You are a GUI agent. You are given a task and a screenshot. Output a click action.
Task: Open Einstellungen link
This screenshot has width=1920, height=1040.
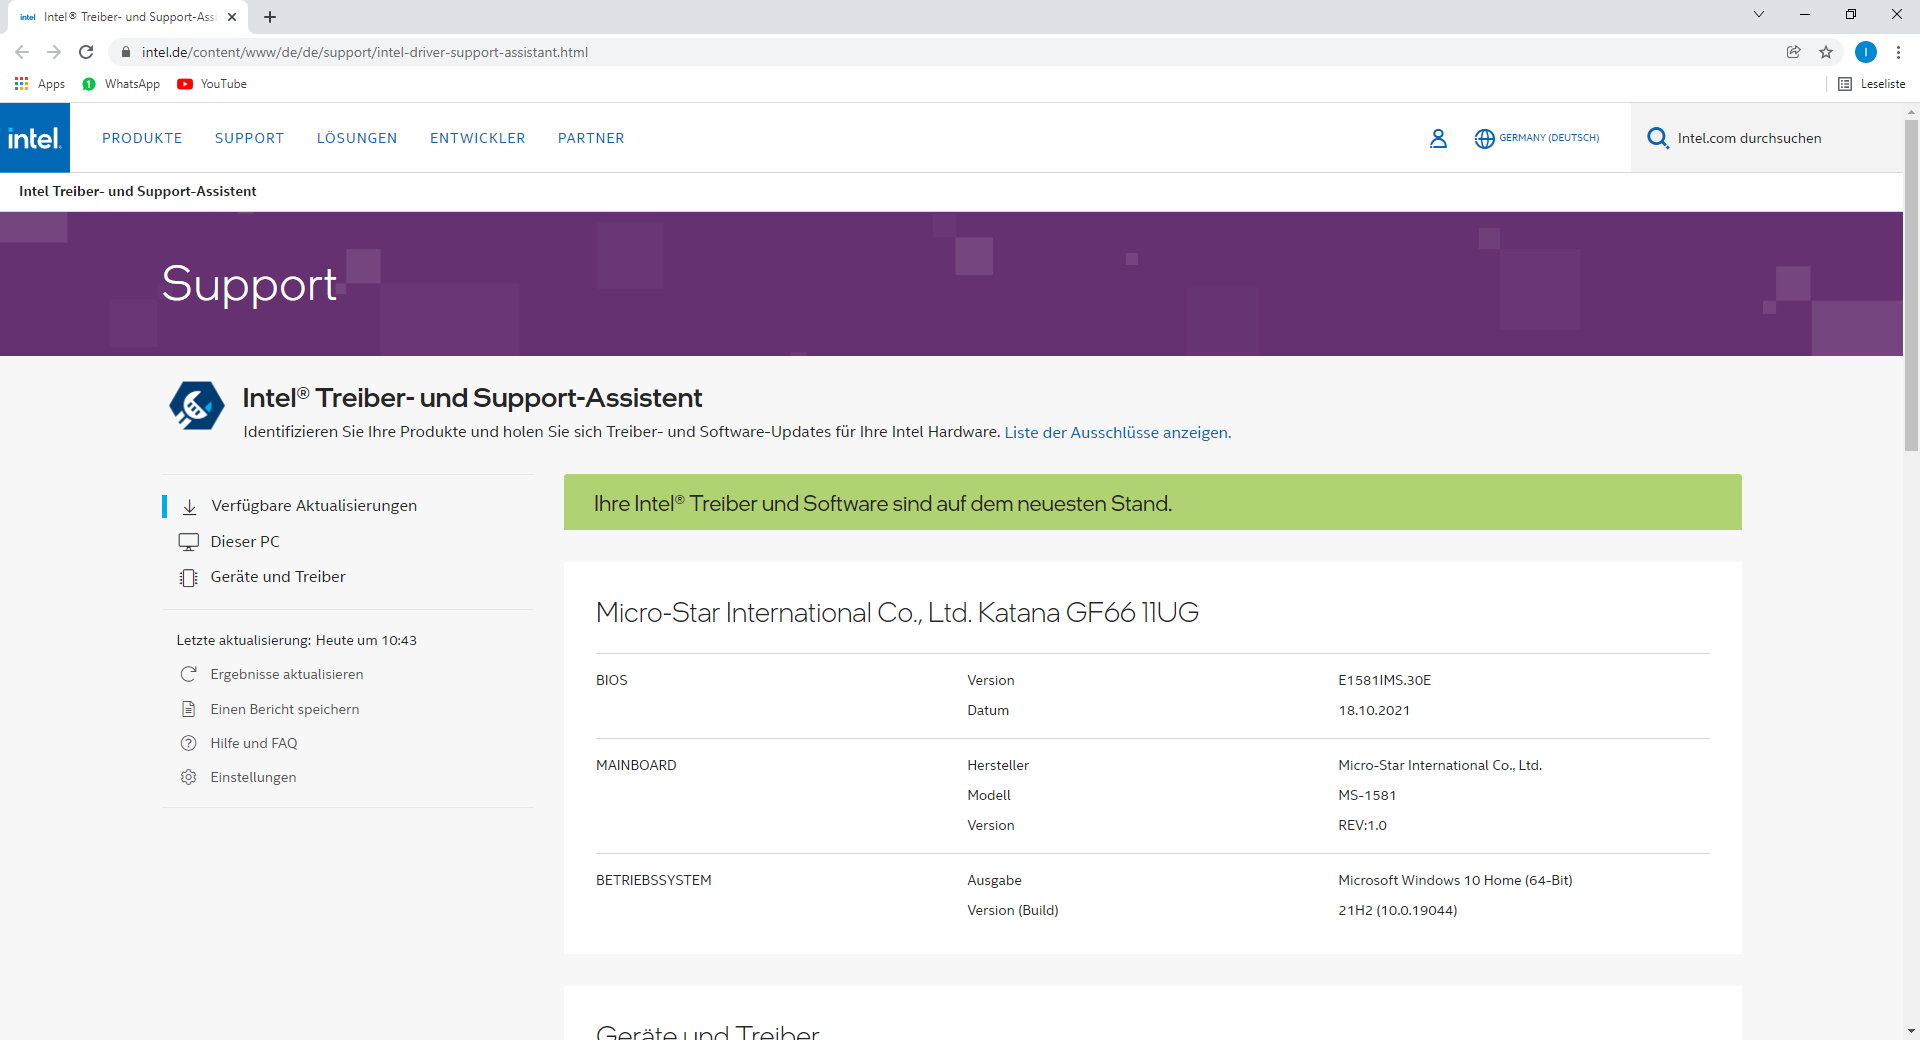tap(253, 777)
